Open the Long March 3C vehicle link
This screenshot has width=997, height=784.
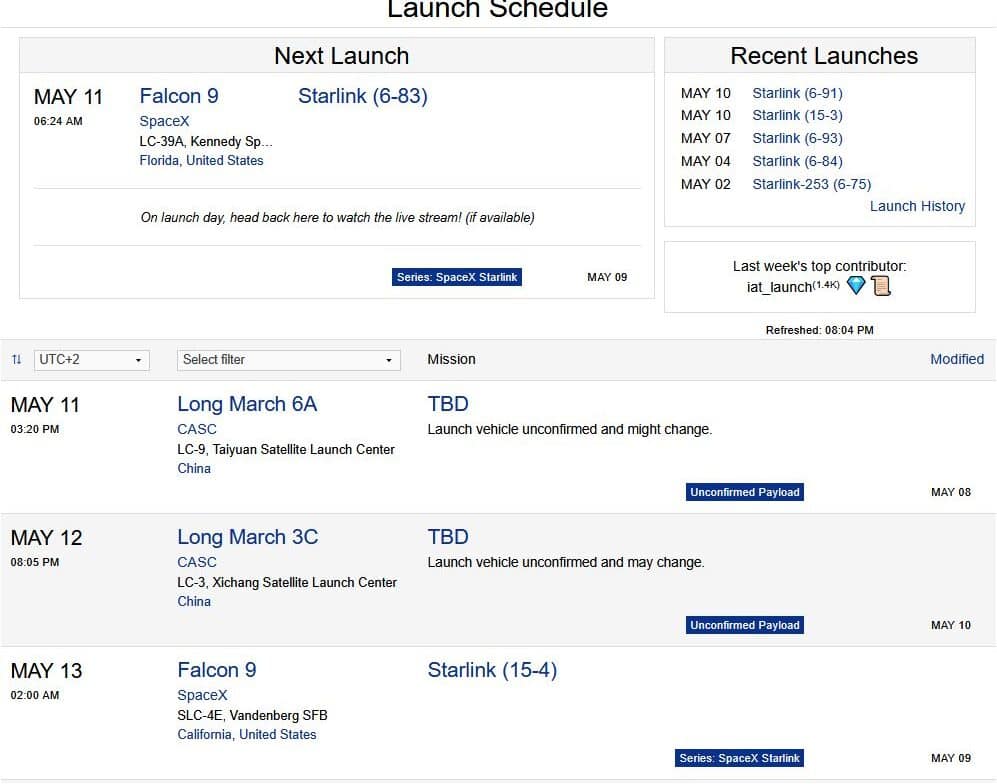[247, 537]
